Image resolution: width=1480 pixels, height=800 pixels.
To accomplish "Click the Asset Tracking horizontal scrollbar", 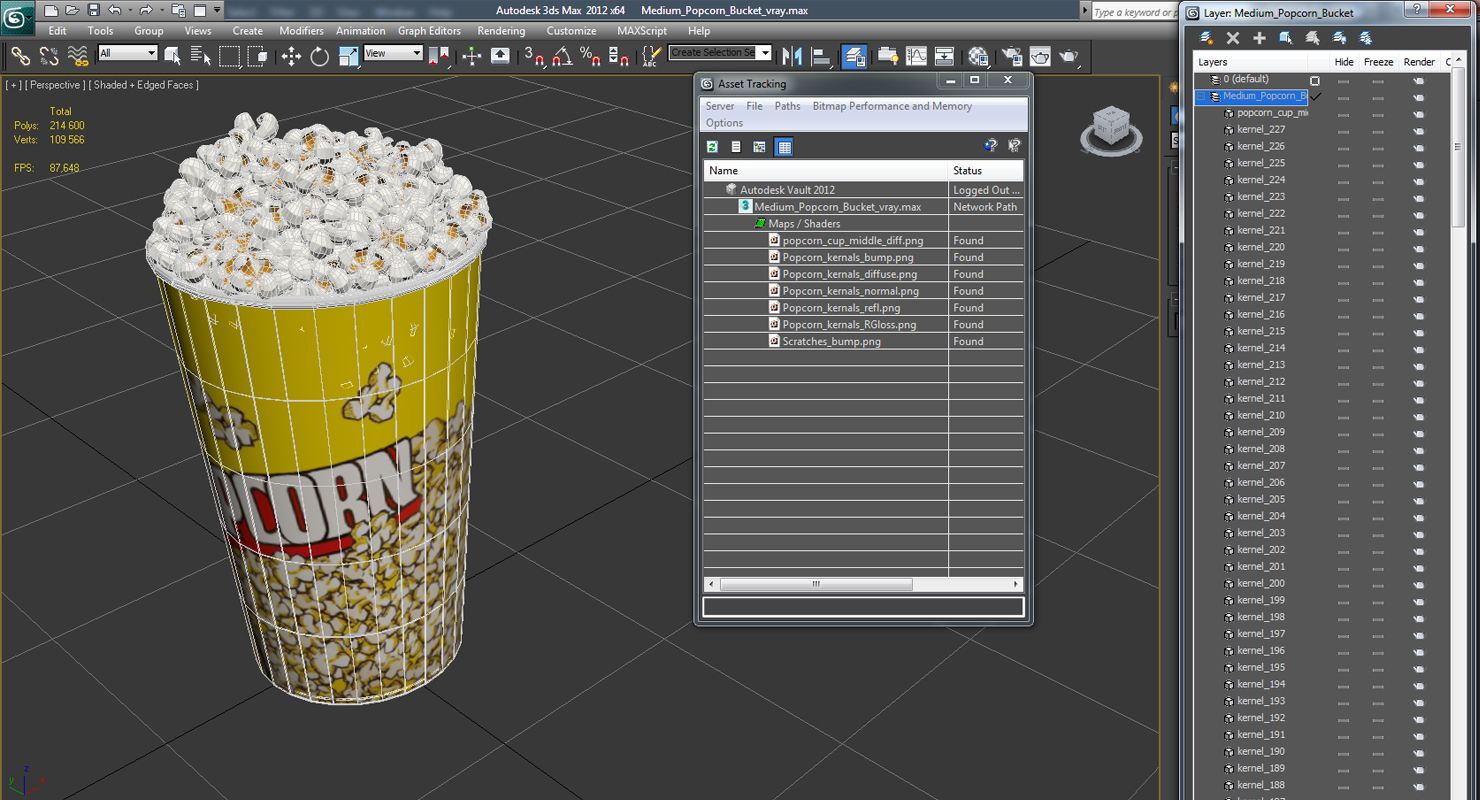I will [x=815, y=584].
